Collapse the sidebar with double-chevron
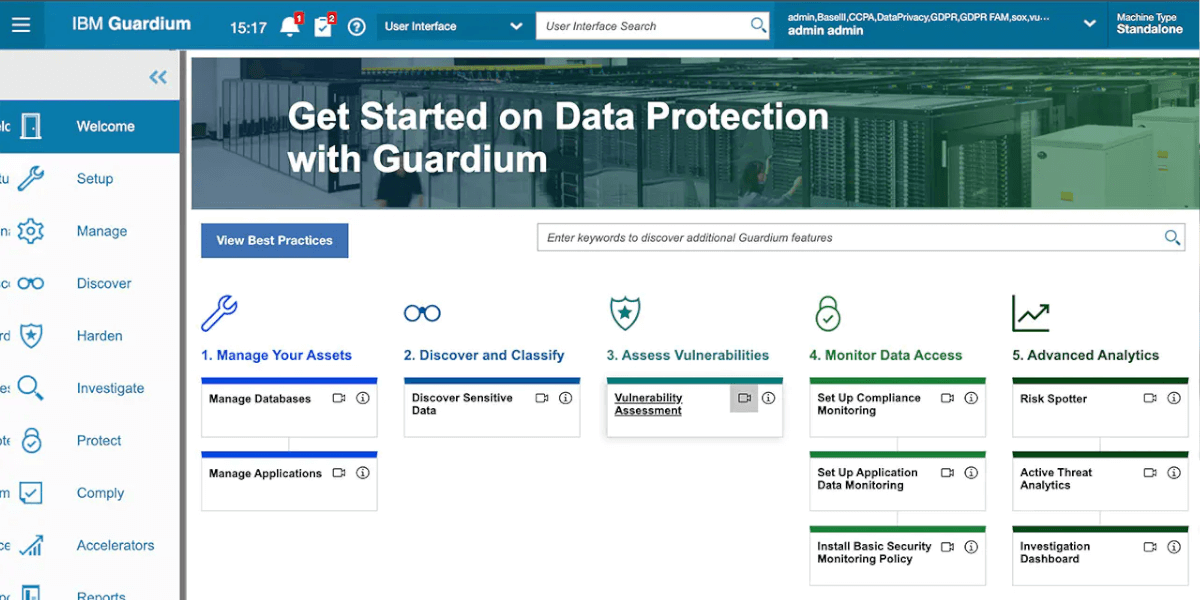Image resolution: width=1200 pixels, height=600 pixels. coord(157,76)
